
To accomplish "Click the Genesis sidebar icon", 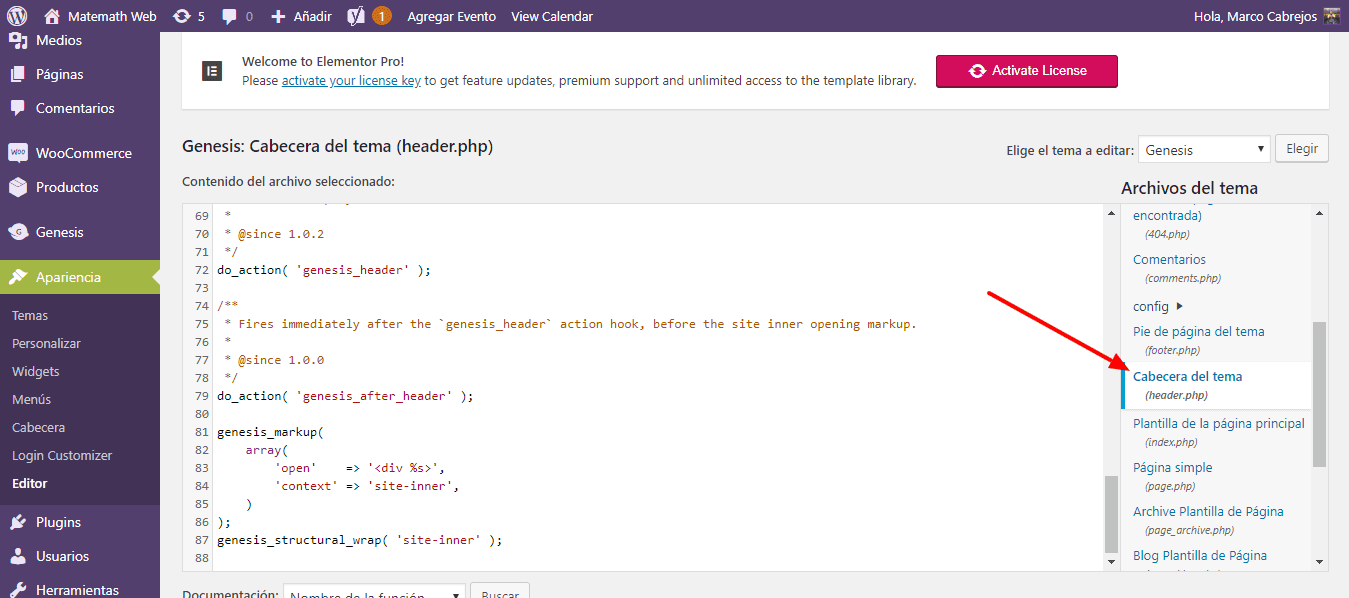I will [x=18, y=233].
